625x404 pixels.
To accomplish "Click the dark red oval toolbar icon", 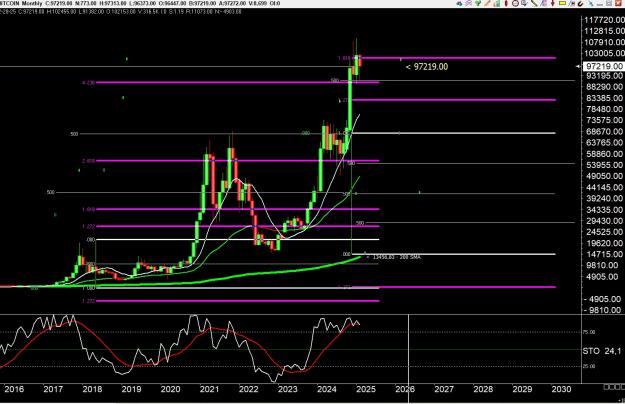I will pos(506,3).
